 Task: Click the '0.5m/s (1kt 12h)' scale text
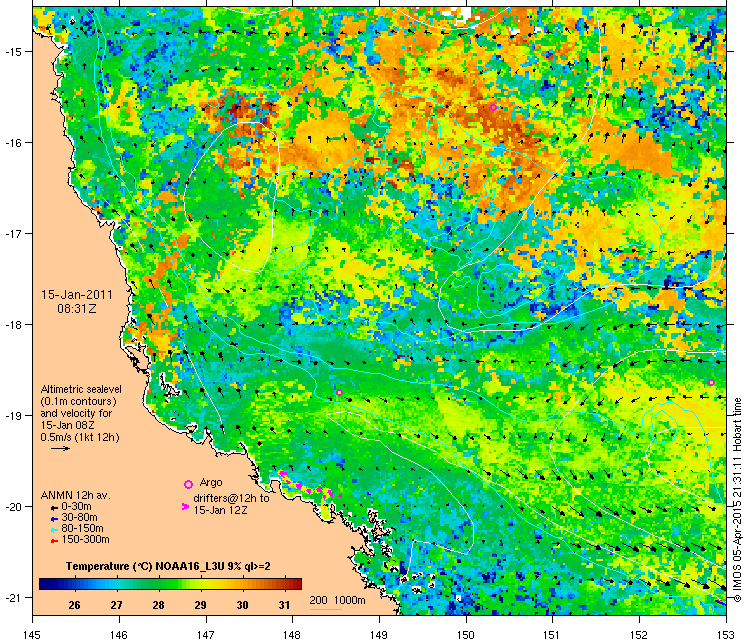click(80, 437)
